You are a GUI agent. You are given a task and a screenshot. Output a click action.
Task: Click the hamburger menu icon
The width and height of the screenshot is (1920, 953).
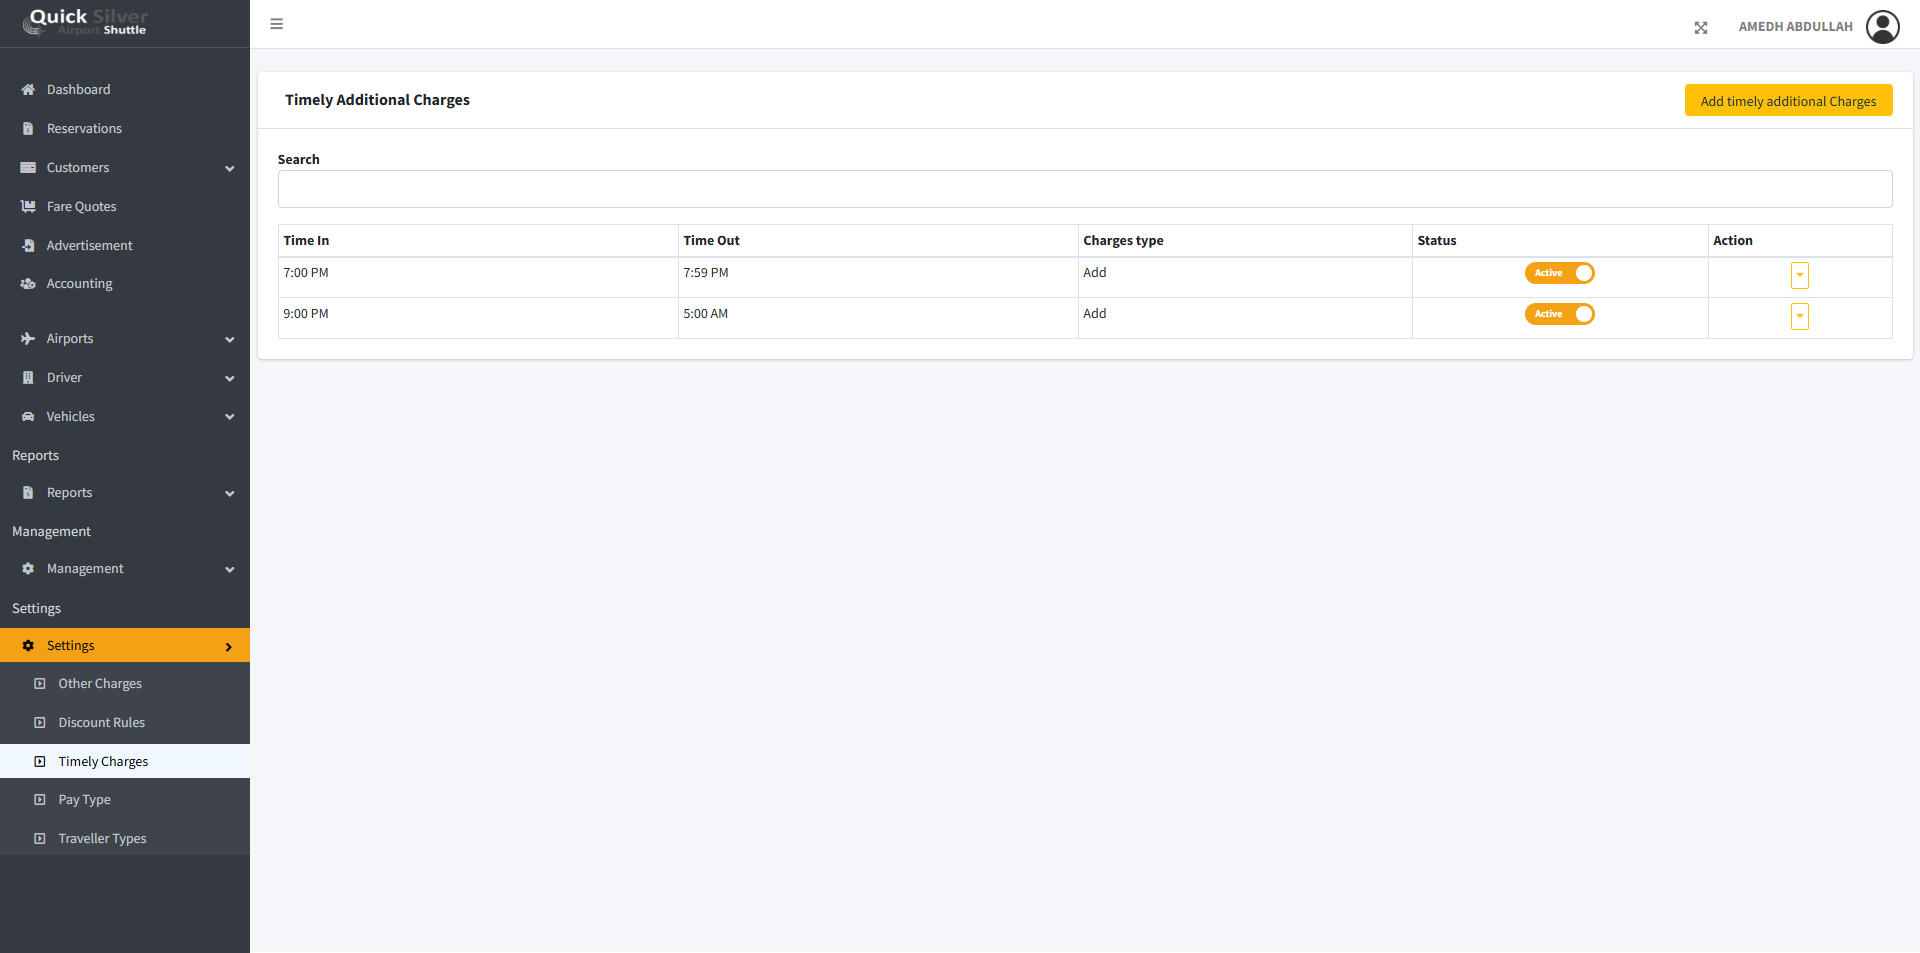277,24
